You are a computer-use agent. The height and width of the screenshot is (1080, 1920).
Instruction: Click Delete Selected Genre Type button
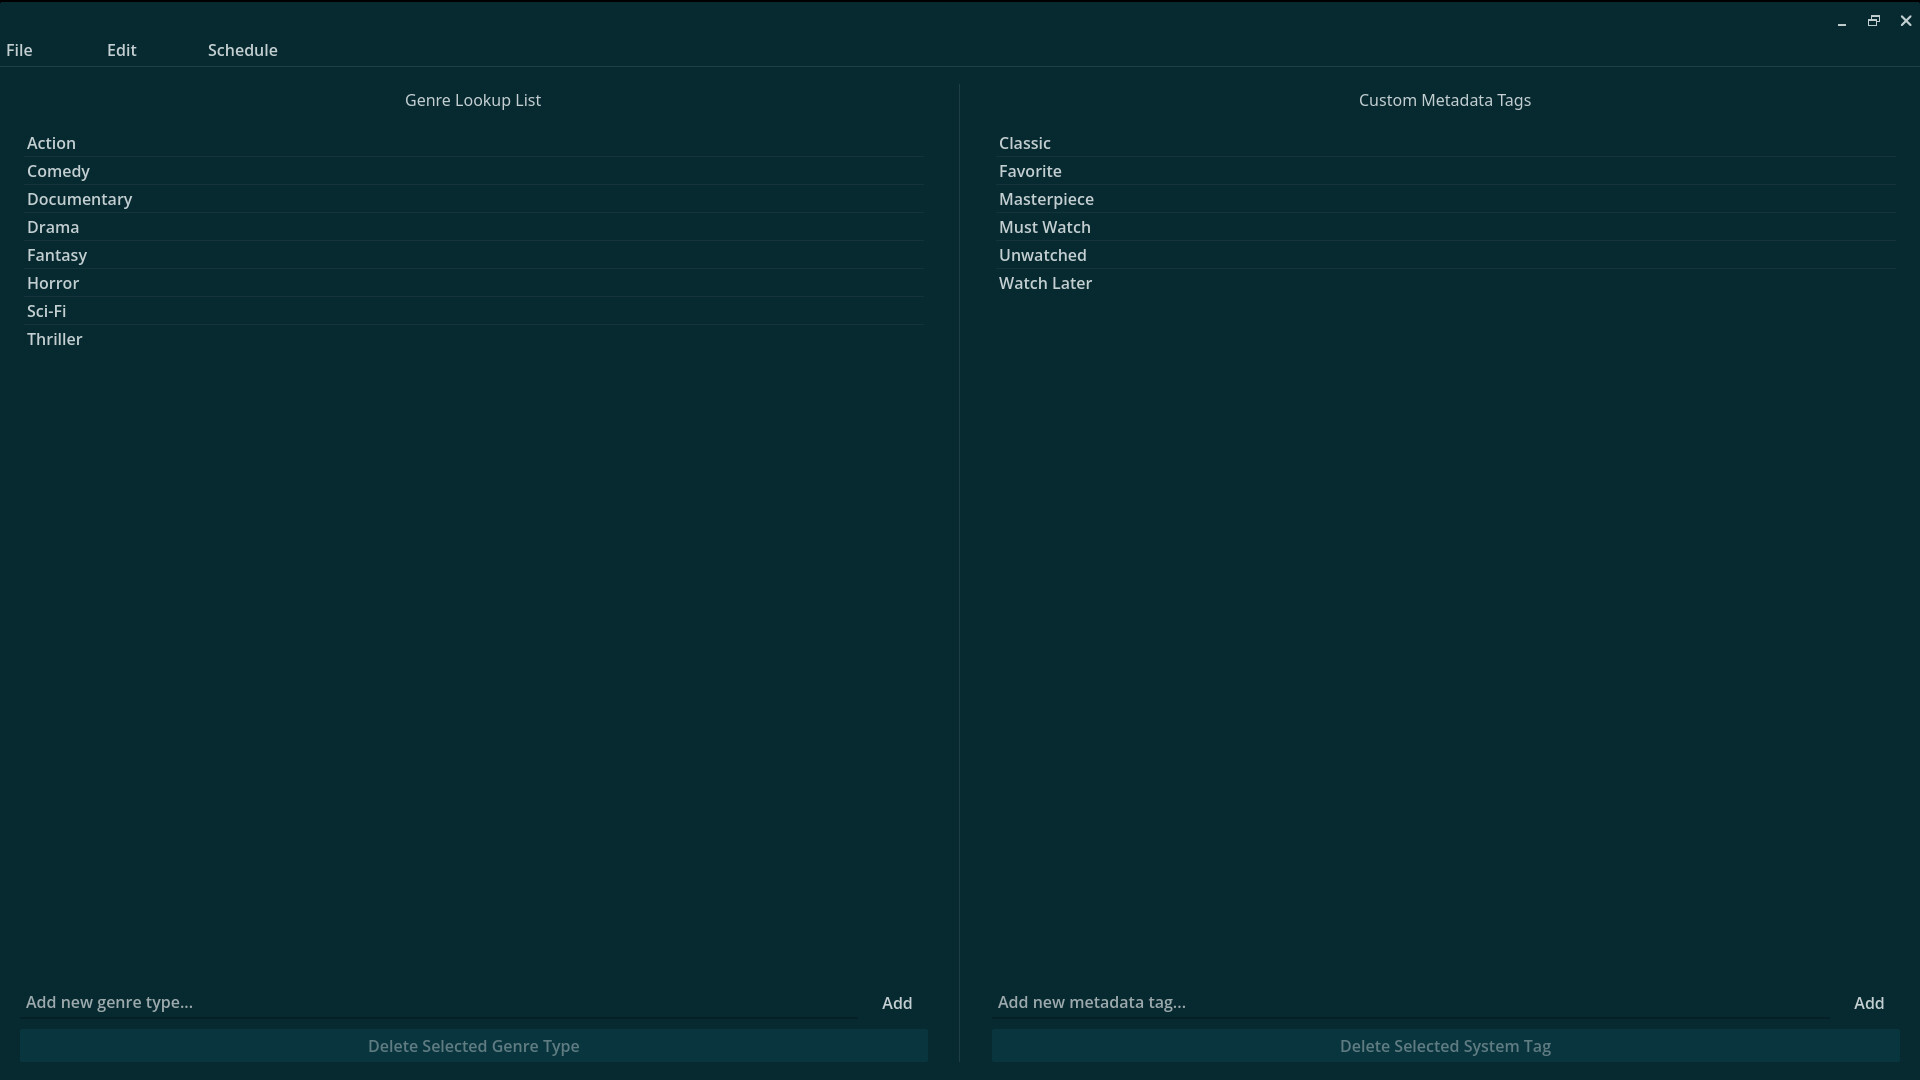pos(474,1046)
